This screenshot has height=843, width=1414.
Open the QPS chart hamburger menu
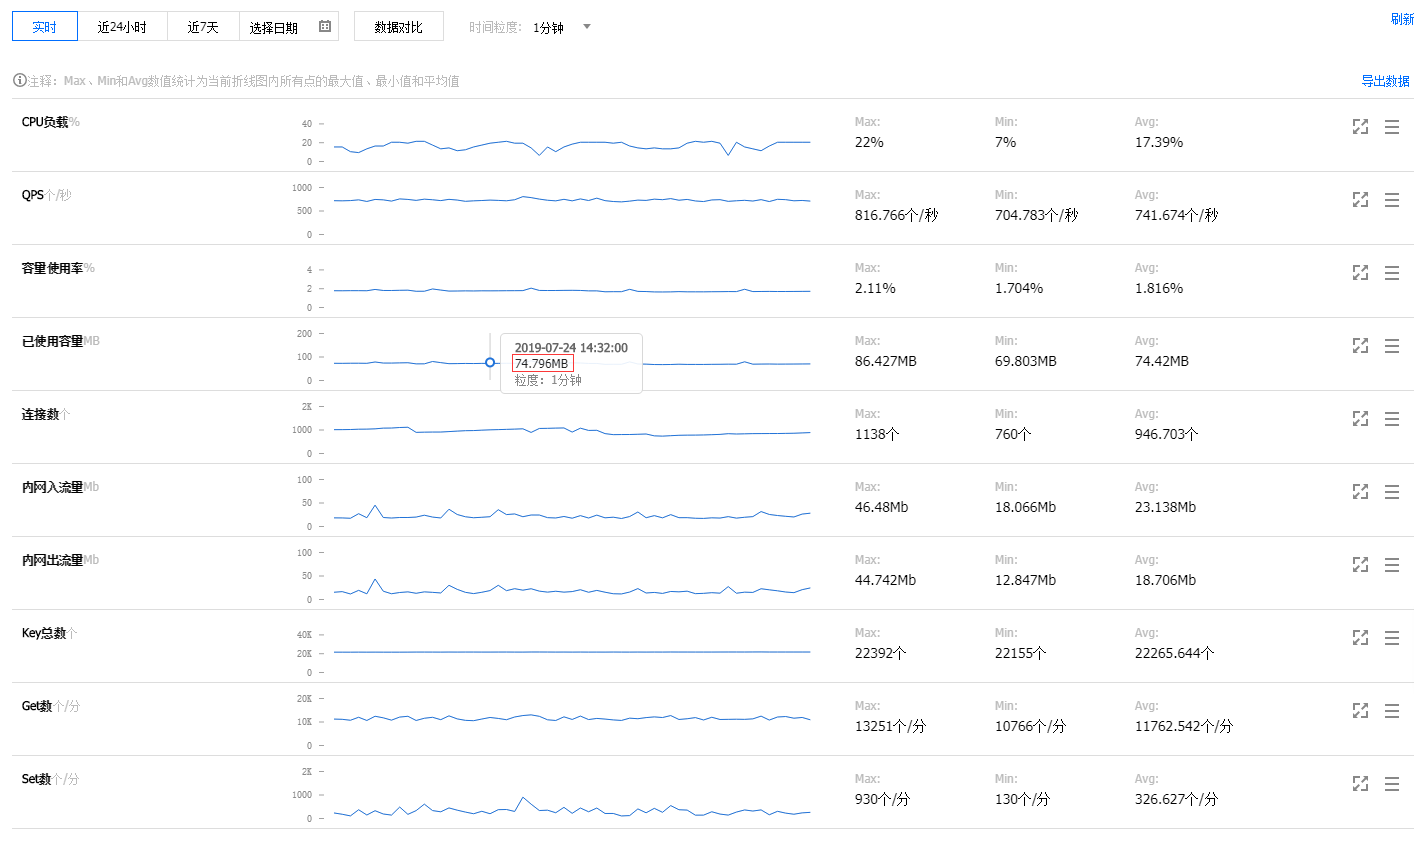pyautogui.click(x=1392, y=200)
